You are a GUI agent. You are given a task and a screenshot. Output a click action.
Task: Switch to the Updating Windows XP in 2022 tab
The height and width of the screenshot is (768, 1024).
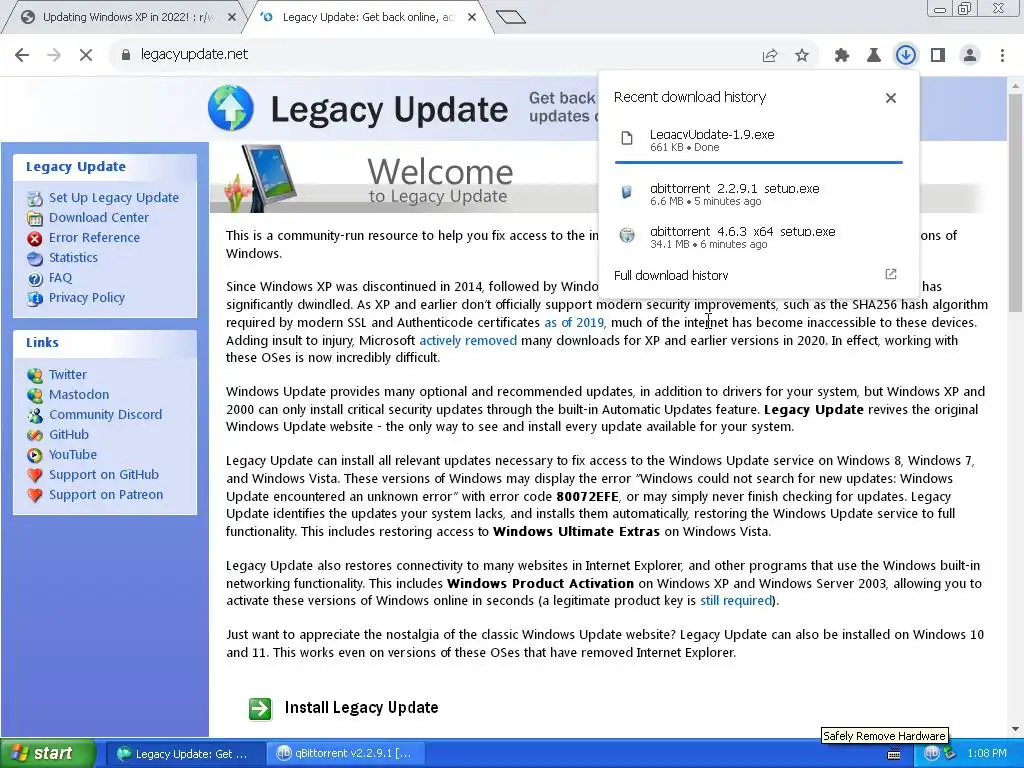(x=126, y=17)
